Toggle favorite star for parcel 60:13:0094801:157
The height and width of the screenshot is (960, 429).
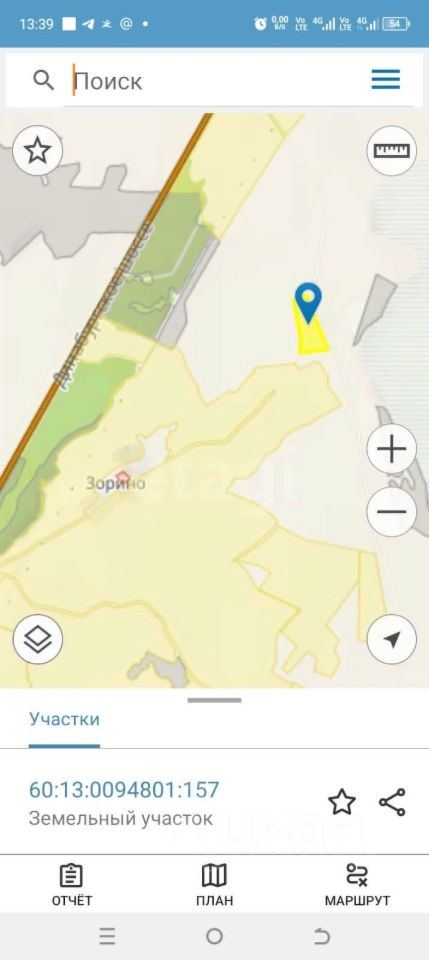342,802
